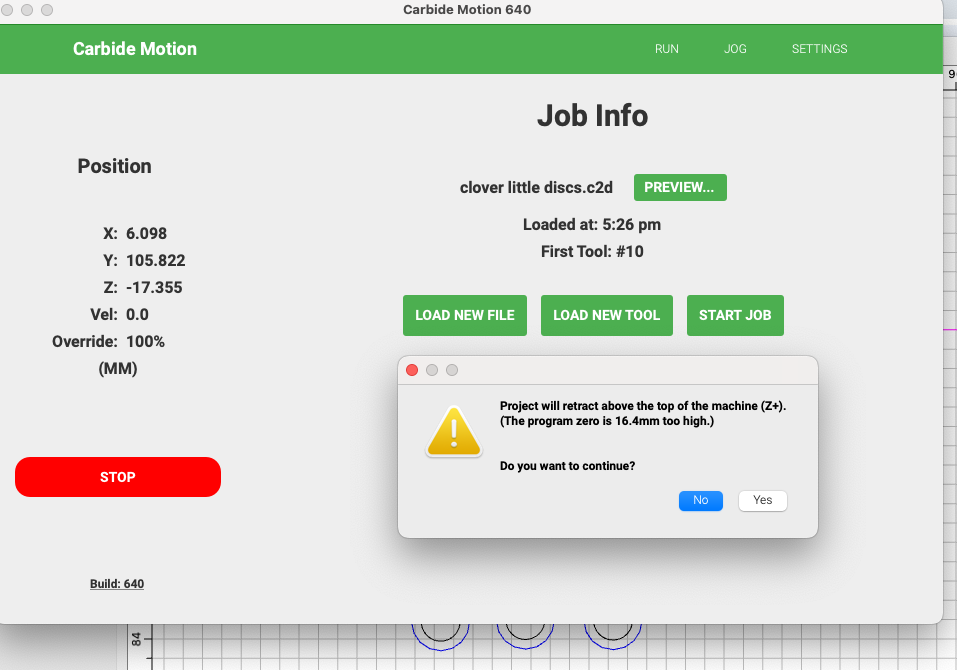Select the X: 6.098 position value
The width and height of the screenshot is (957, 670).
pos(135,234)
